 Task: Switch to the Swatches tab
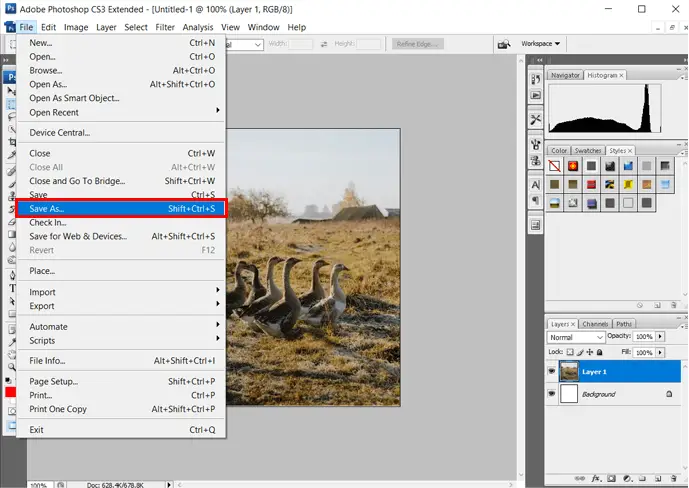(x=587, y=150)
